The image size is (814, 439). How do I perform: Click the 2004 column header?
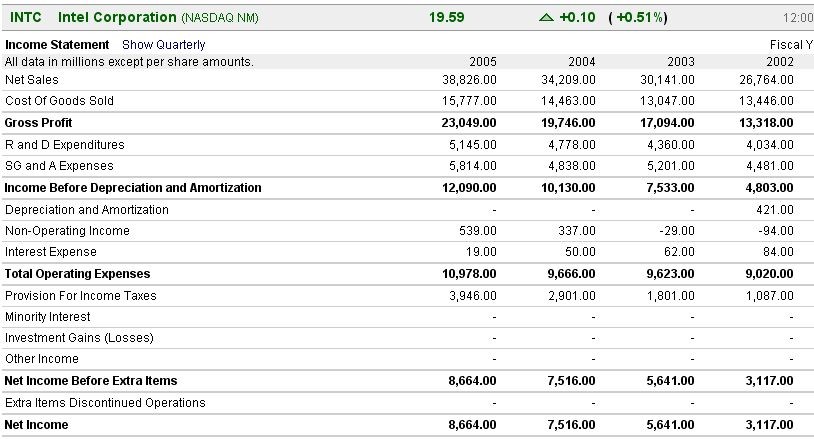(x=581, y=62)
